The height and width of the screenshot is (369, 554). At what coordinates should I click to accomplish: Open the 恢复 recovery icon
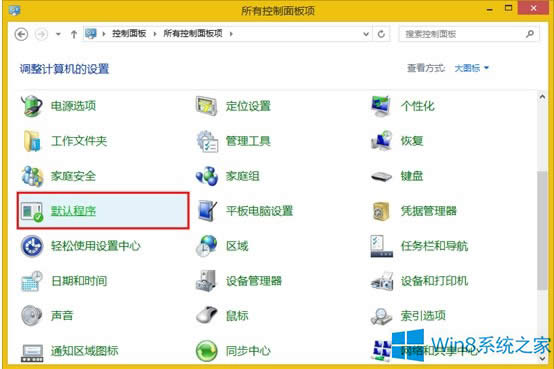coord(381,141)
